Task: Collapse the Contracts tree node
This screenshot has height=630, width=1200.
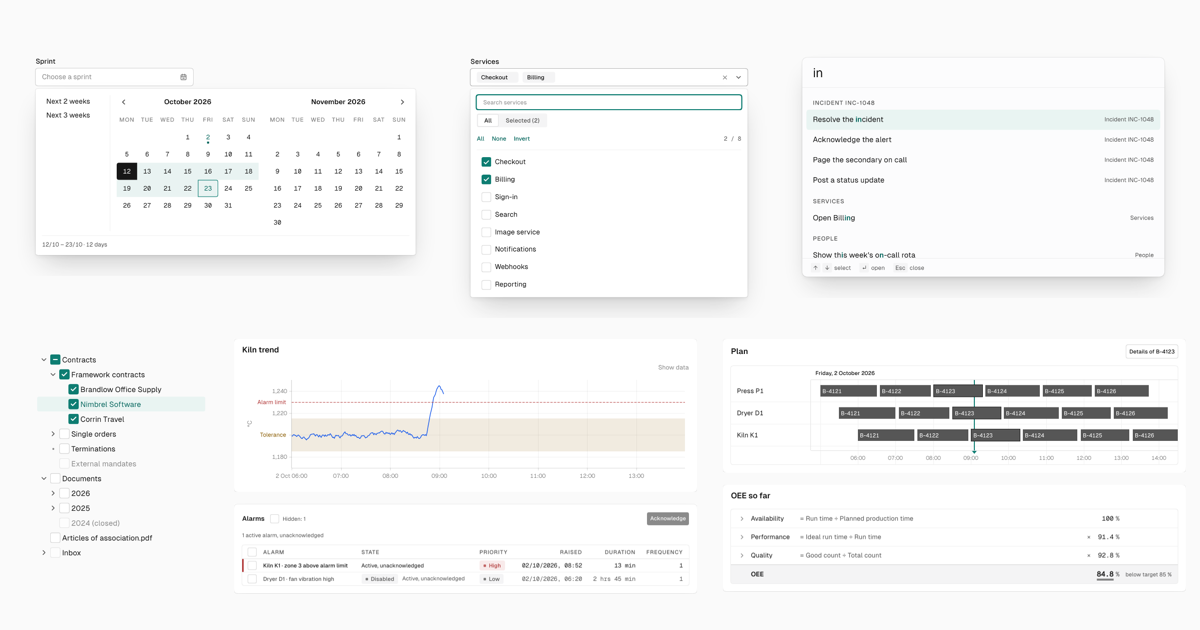Action: (44, 360)
